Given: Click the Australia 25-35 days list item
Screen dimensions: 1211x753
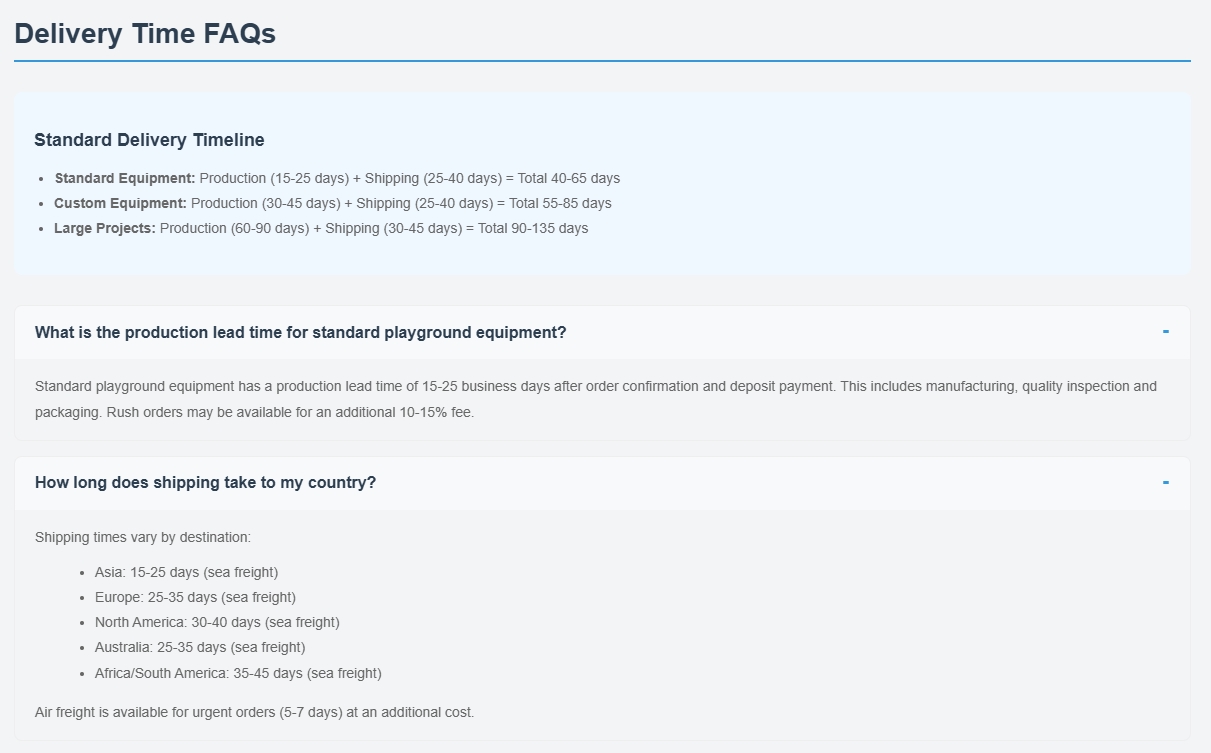Looking at the screenshot, I should click(x=200, y=648).
